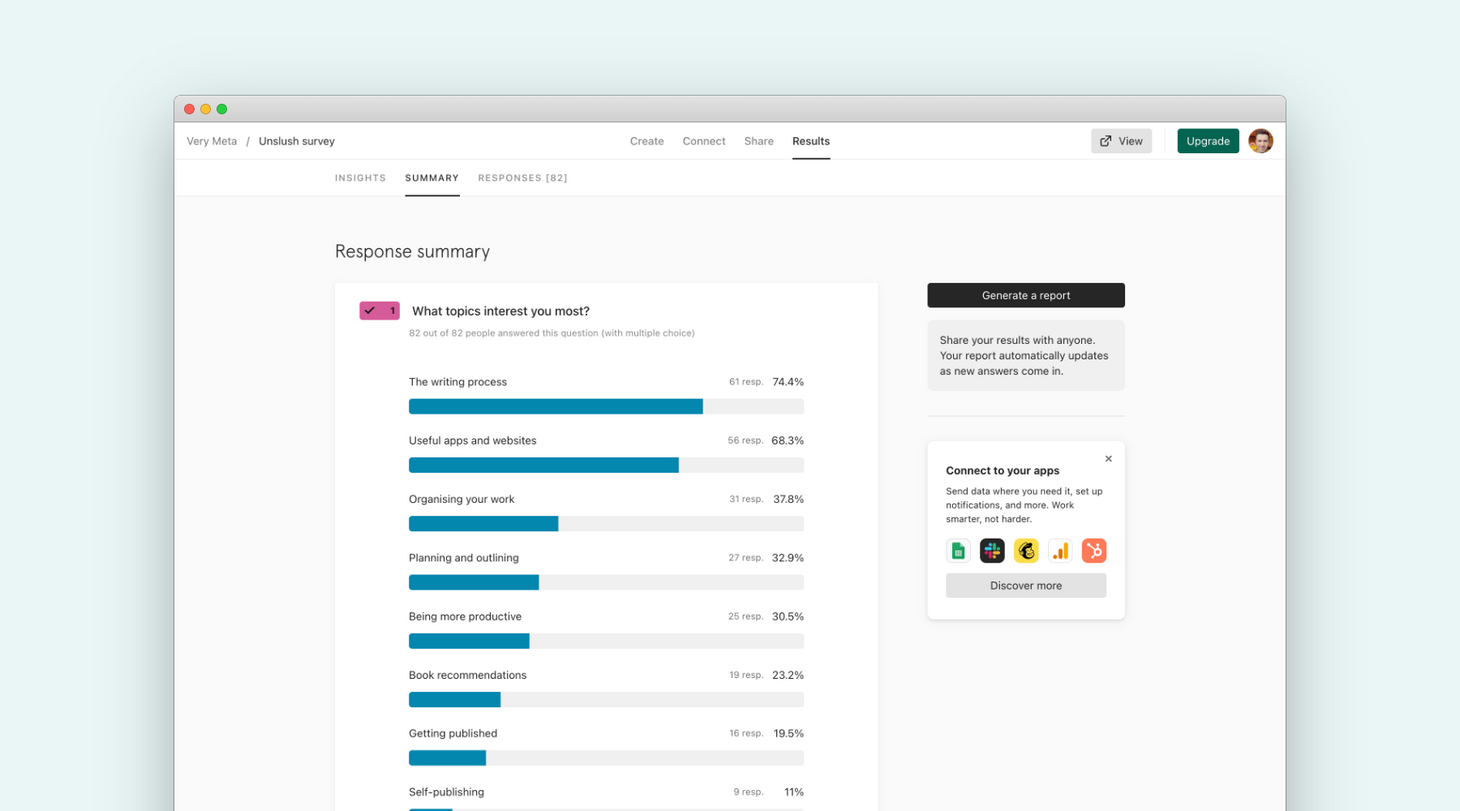Click the 74.4% value

[x=788, y=382]
